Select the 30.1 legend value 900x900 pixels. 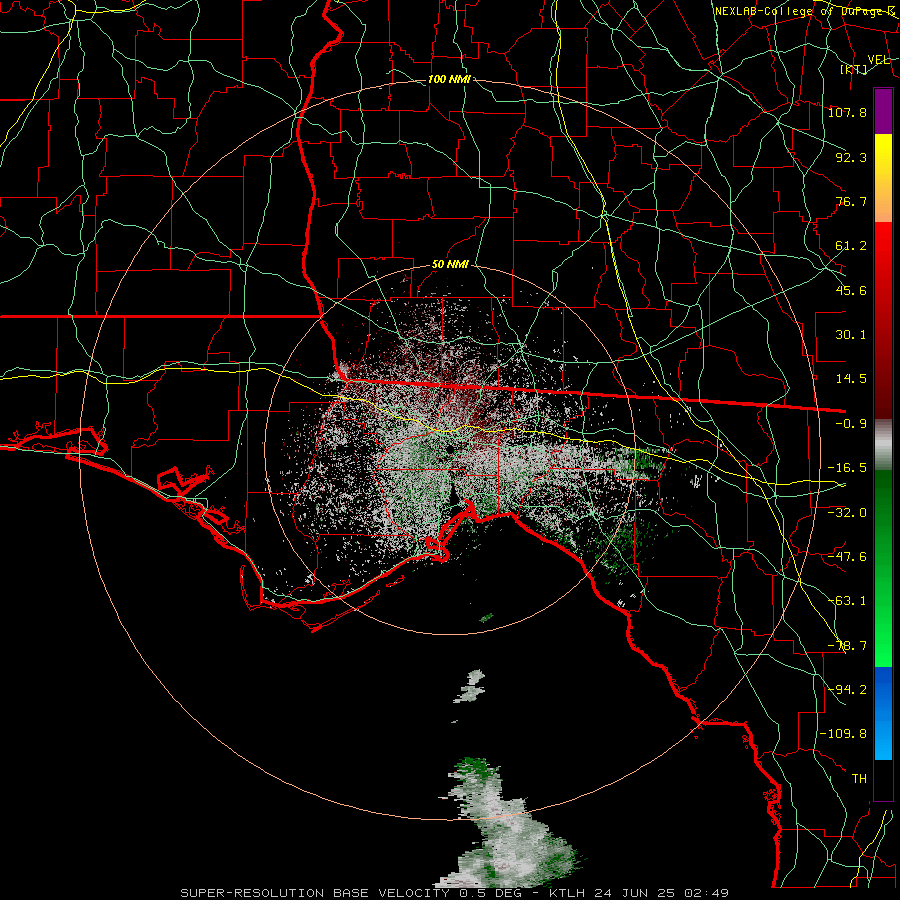(x=851, y=335)
